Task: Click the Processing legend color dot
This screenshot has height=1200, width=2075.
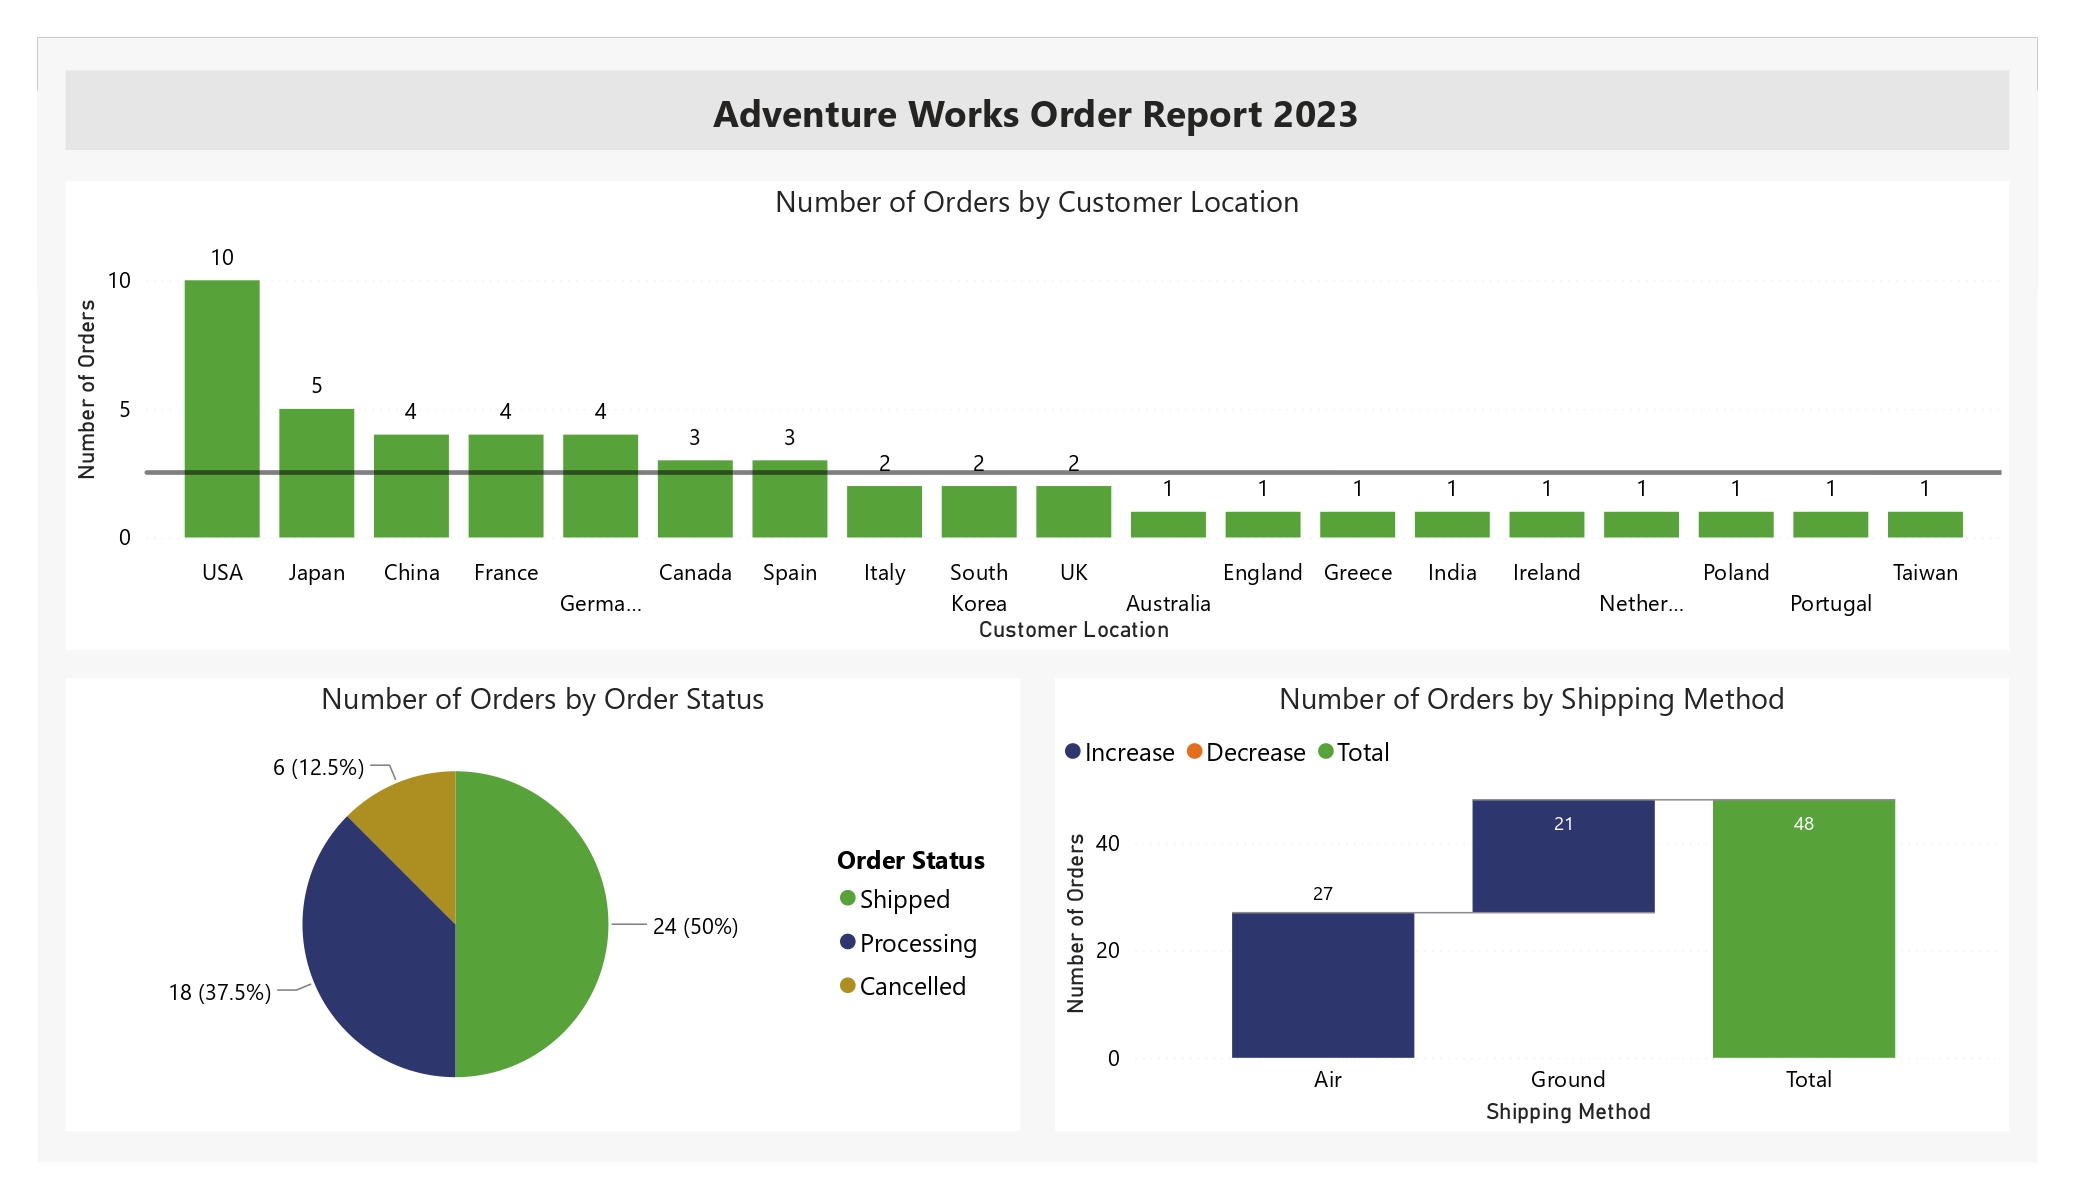Action: click(848, 942)
